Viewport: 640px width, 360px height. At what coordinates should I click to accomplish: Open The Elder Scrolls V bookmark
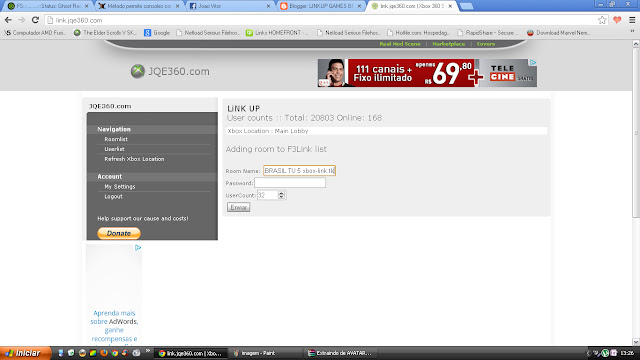coord(105,33)
